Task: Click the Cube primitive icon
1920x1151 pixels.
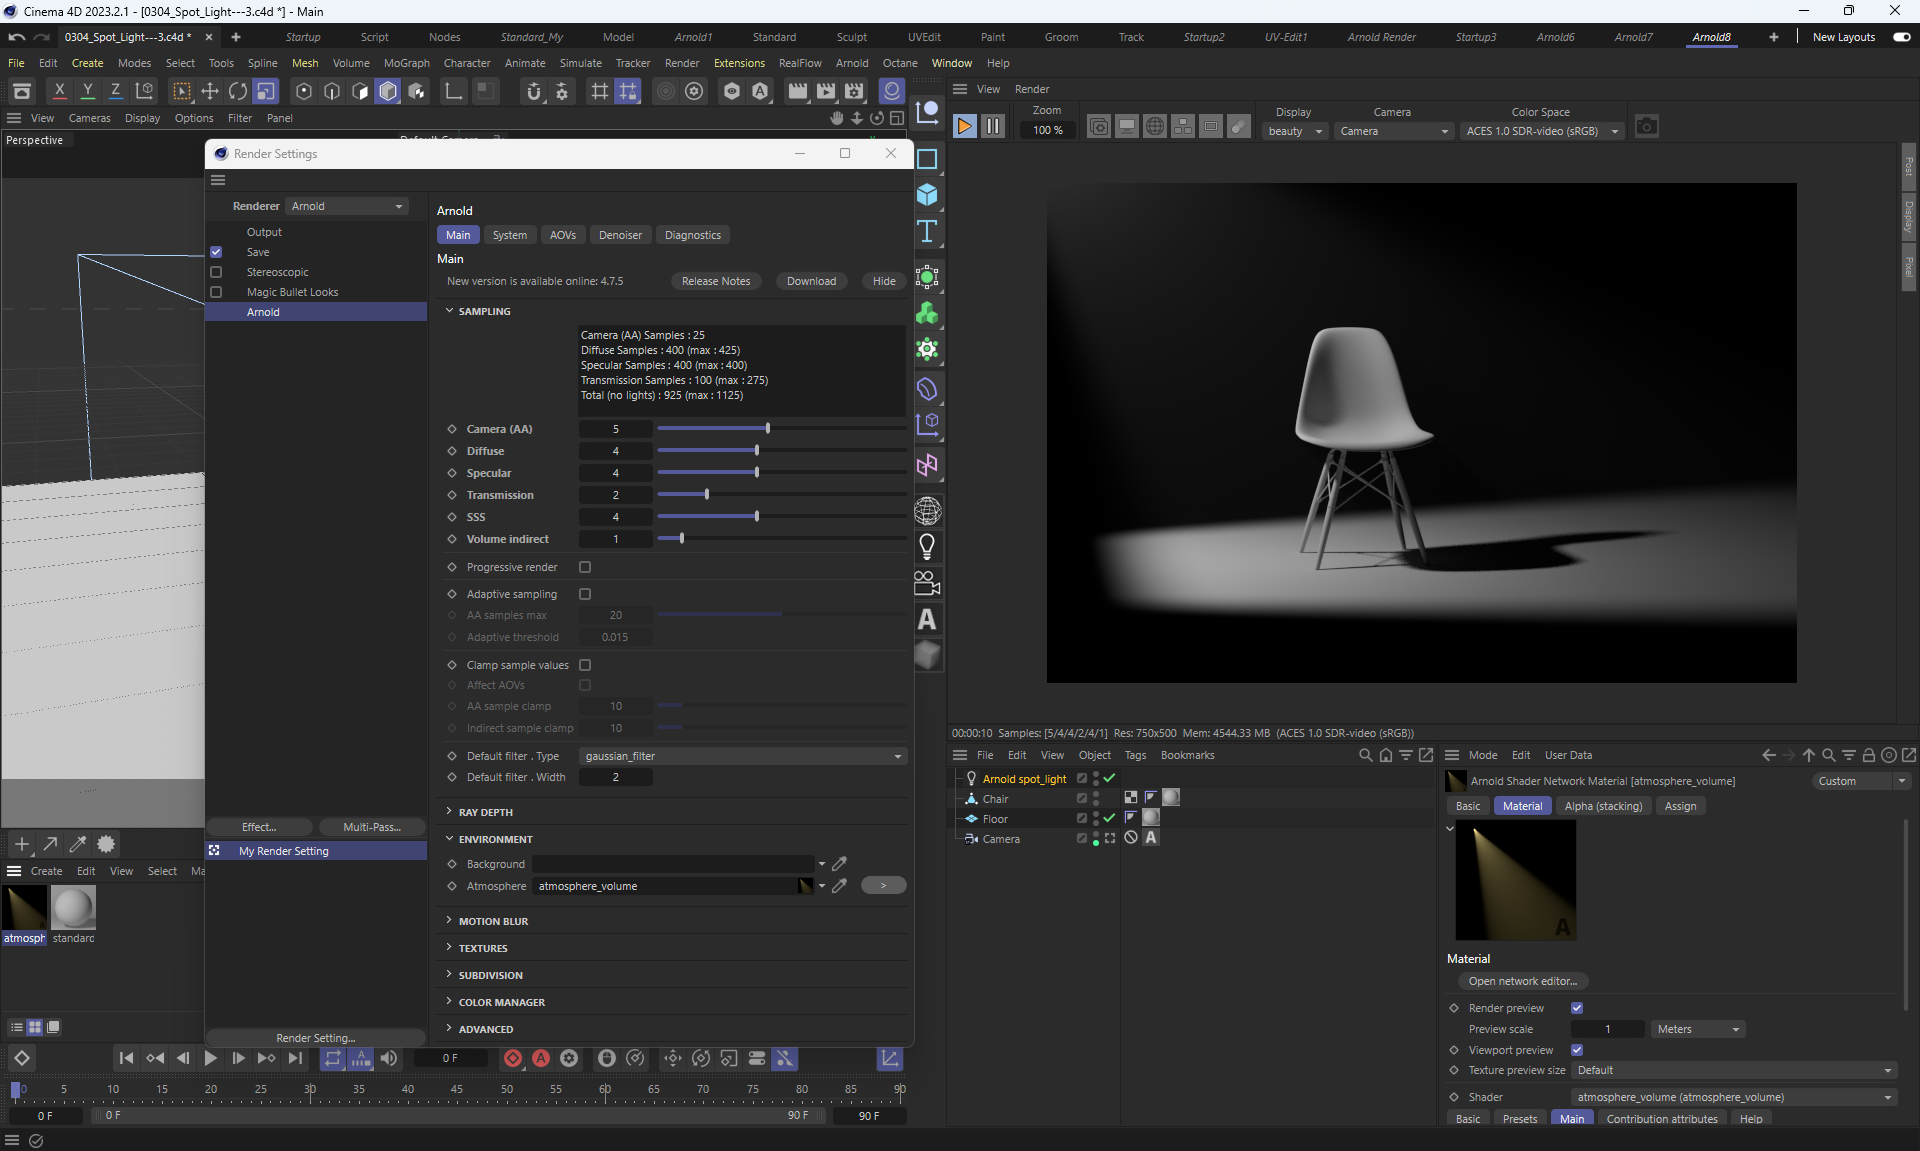Action: coord(927,195)
